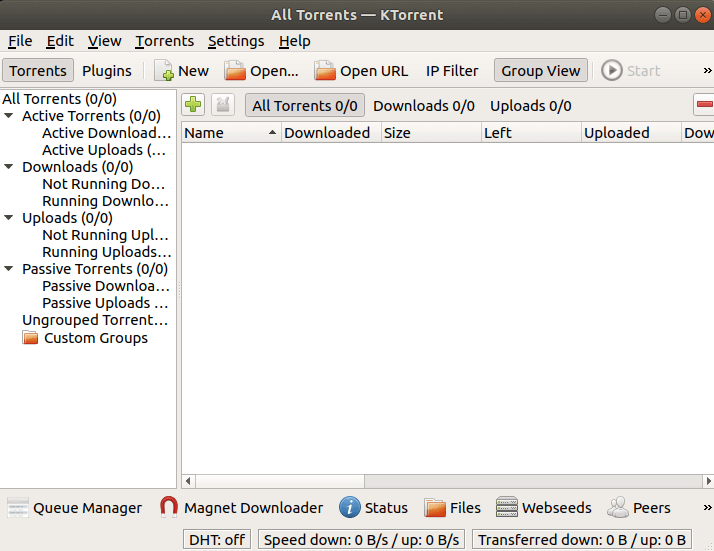The width and height of the screenshot is (714, 551).
Task: Open the Peers panel
Action: point(639,508)
